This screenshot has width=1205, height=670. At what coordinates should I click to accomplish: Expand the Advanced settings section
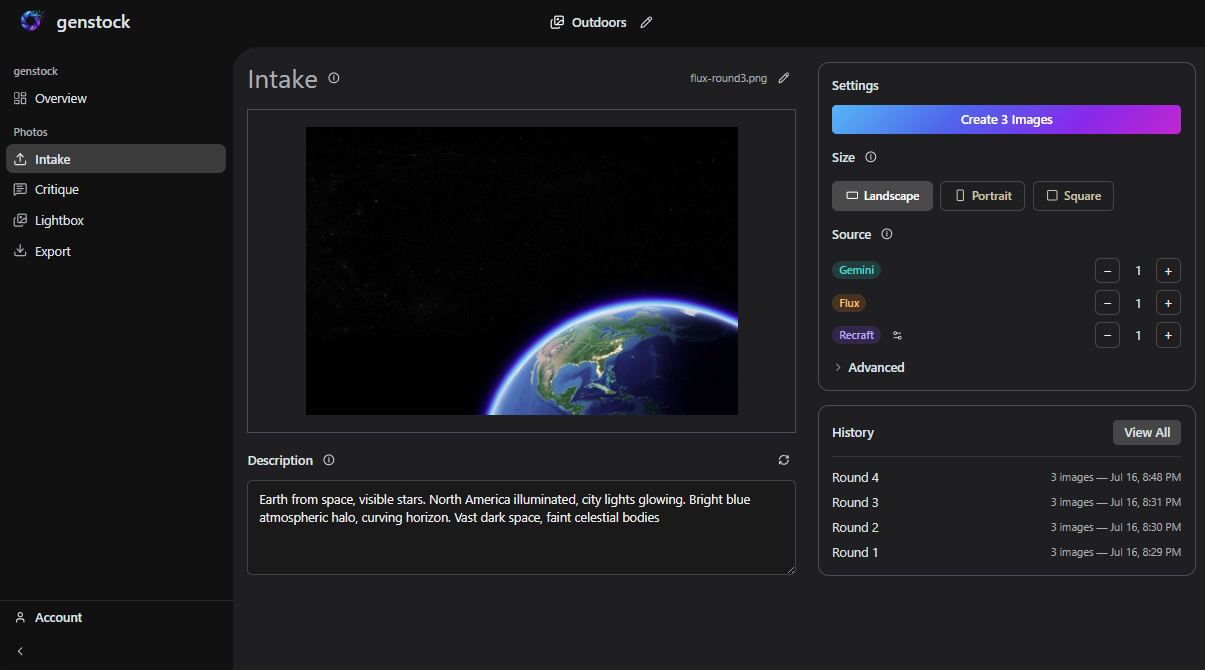click(x=869, y=367)
